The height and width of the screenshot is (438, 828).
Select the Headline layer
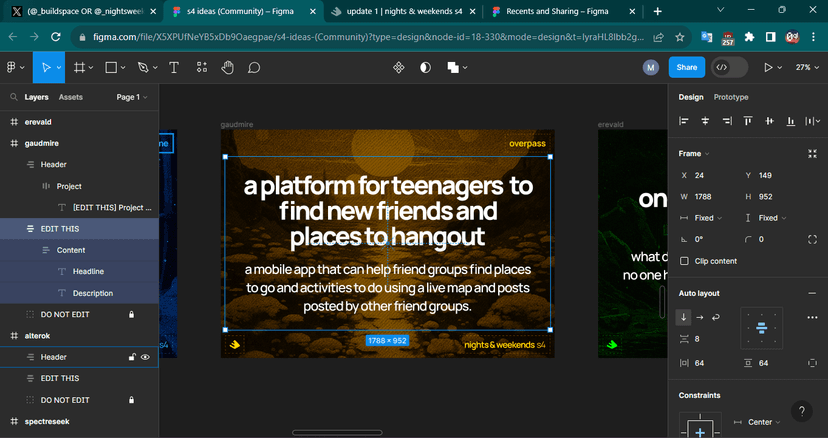tap(88, 271)
